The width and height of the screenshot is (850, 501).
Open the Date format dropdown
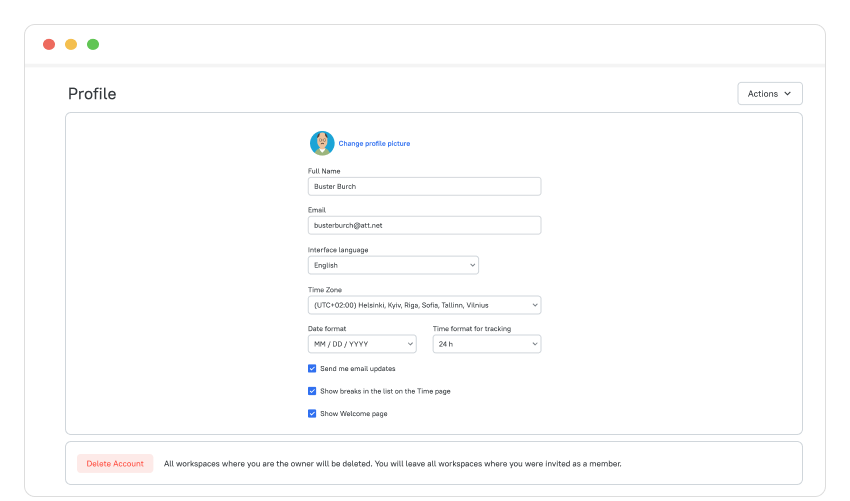click(x=362, y=344)
